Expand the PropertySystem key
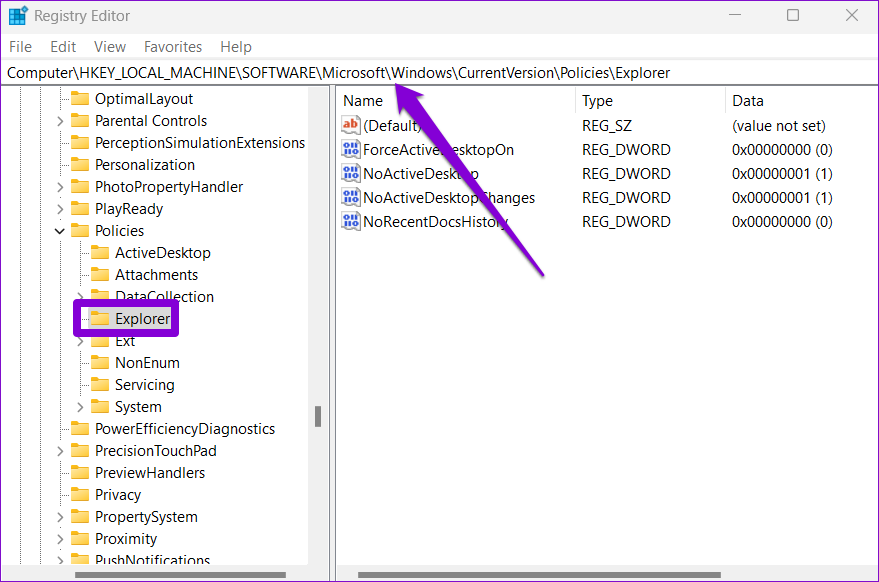Screen dimensions: 879x582 [x=60, y=516]
